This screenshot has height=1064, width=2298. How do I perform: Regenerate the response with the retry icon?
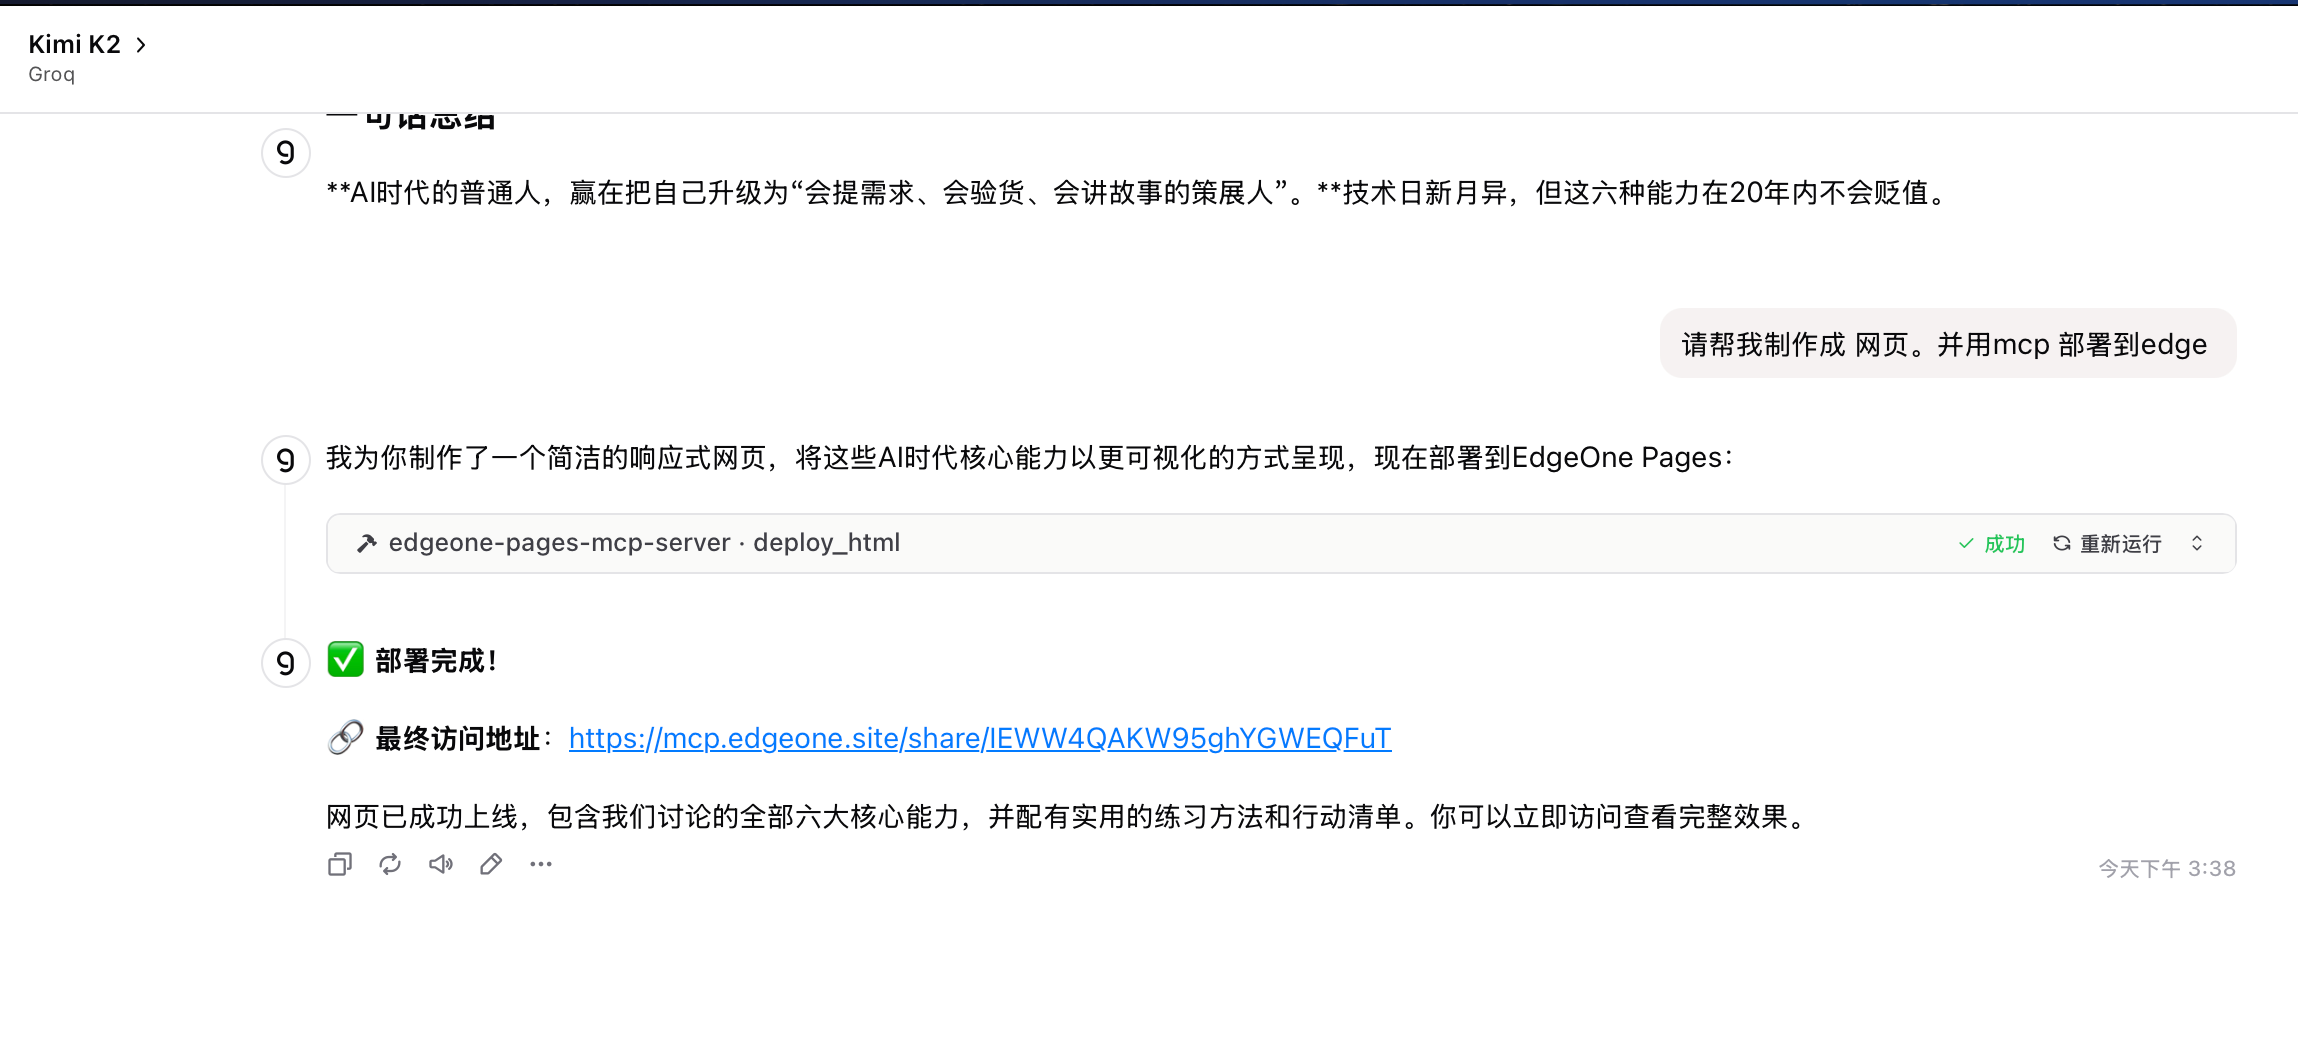point(390,864)
